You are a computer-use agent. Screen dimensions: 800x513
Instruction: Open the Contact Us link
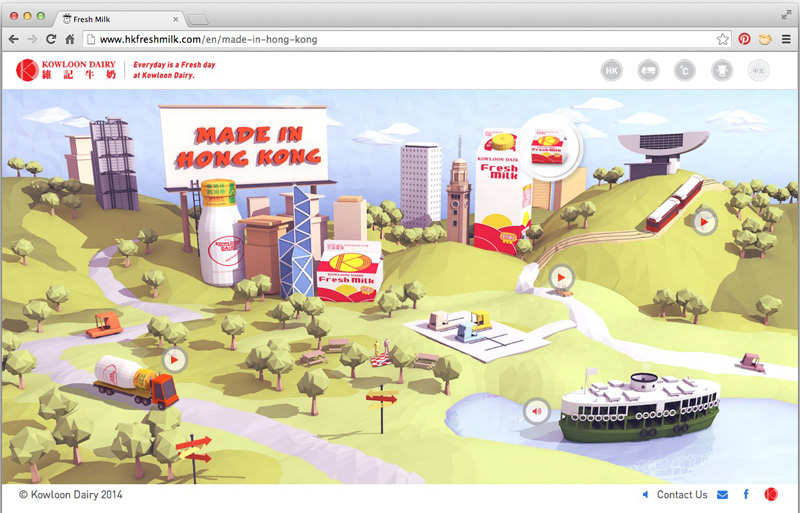[x=682, y=495]
